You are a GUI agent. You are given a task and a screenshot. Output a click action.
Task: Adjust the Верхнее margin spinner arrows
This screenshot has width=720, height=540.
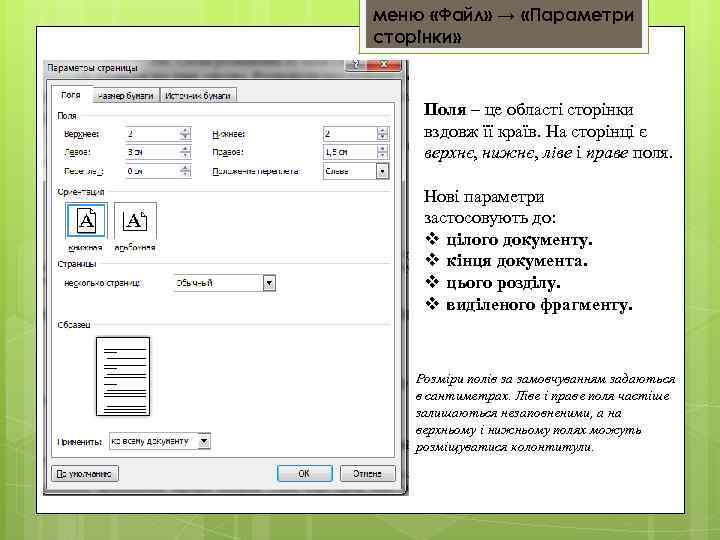point(185,134)
